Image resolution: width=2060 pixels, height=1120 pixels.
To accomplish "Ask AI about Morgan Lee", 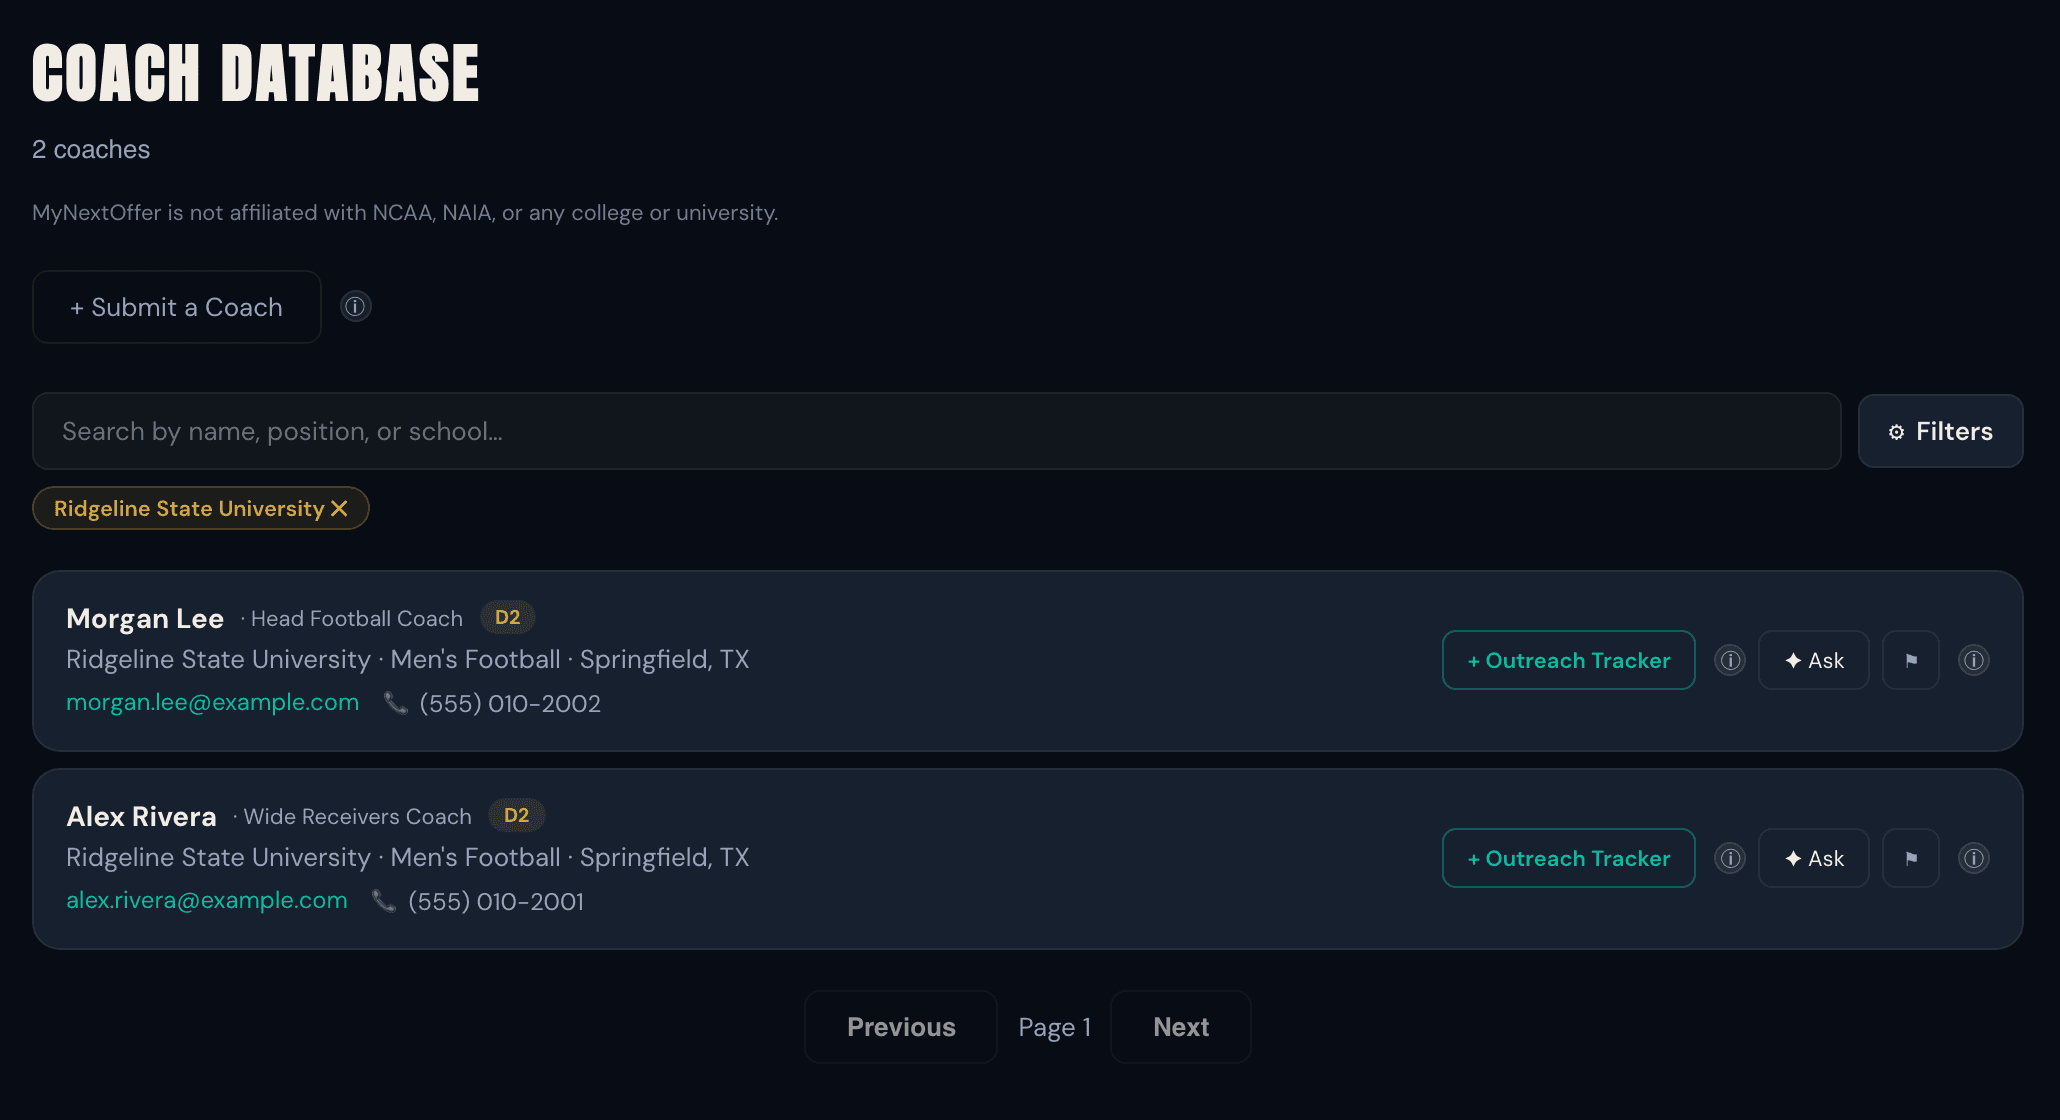I will [x=1813, y=660].
